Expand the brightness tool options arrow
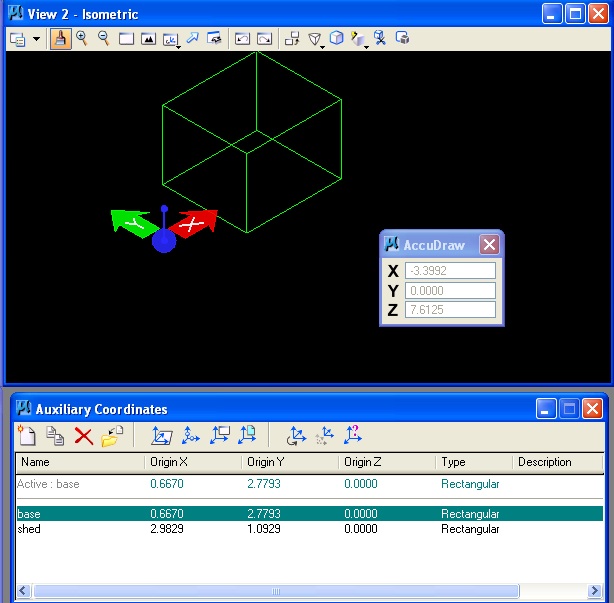This screenshot has width=614, height=603. (x=367, y=47)
